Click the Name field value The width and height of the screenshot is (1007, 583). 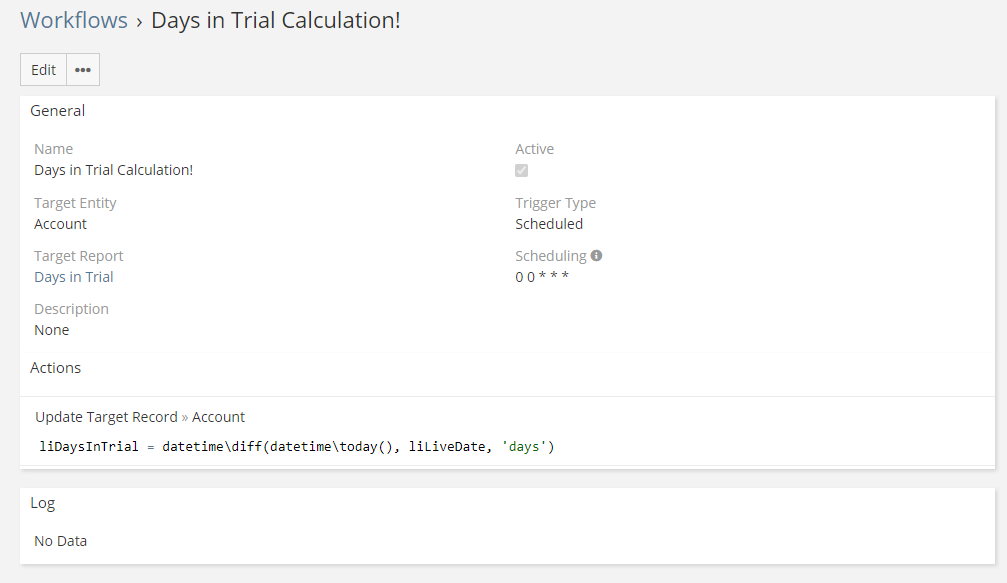[x=114, y=170]
